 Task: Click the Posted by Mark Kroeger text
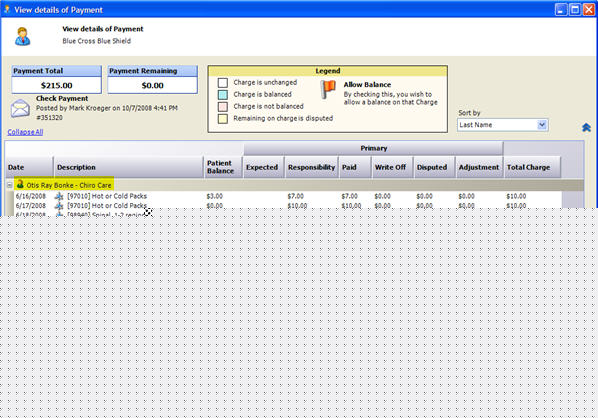pos(107,108)
